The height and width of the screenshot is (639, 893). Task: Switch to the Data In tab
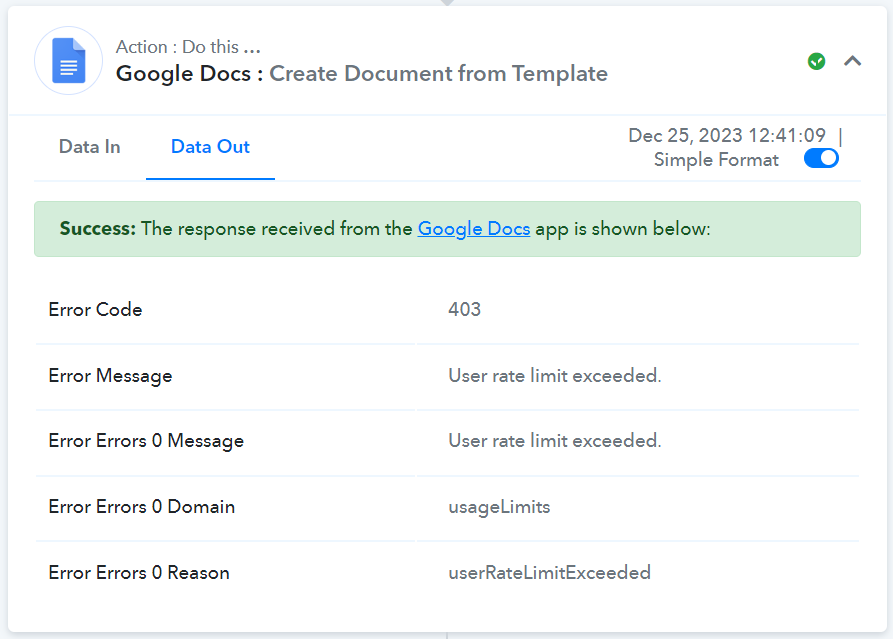(89, 147)
